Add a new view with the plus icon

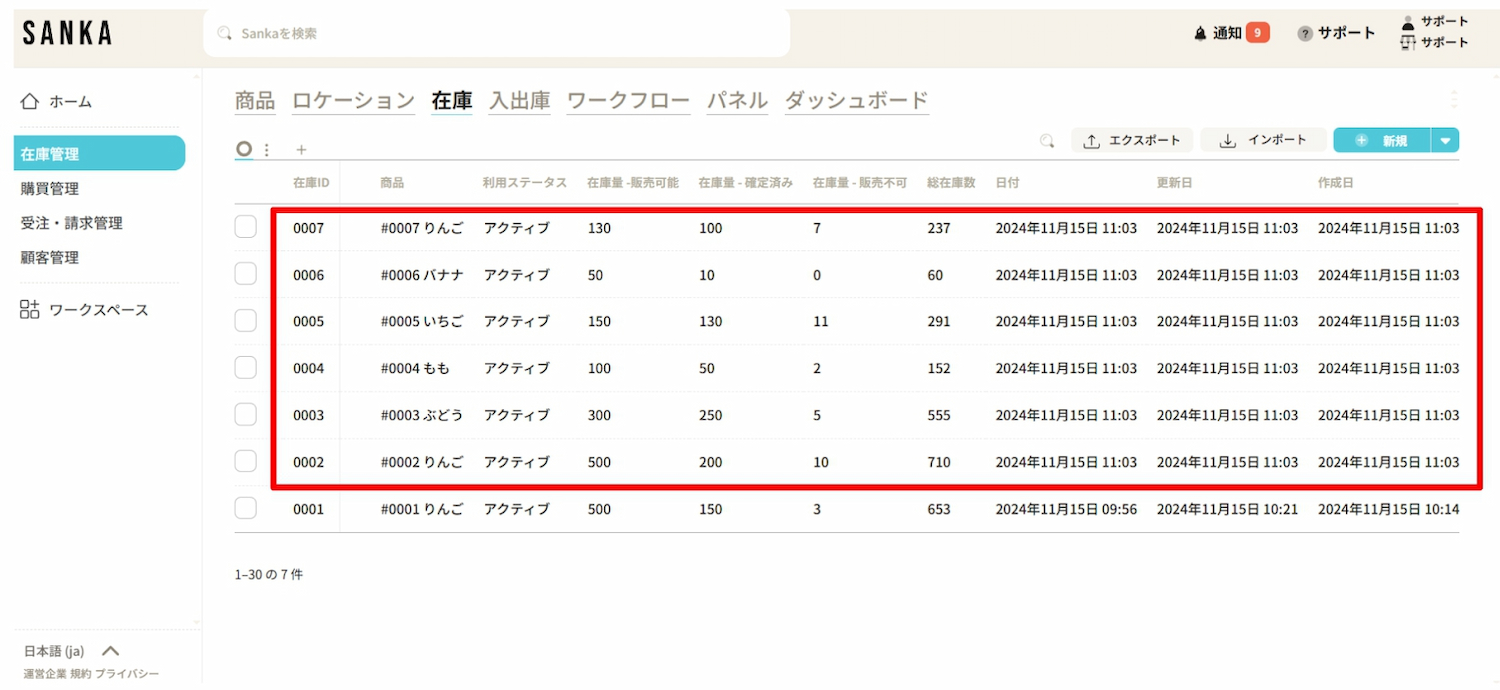tap(301, 150)
